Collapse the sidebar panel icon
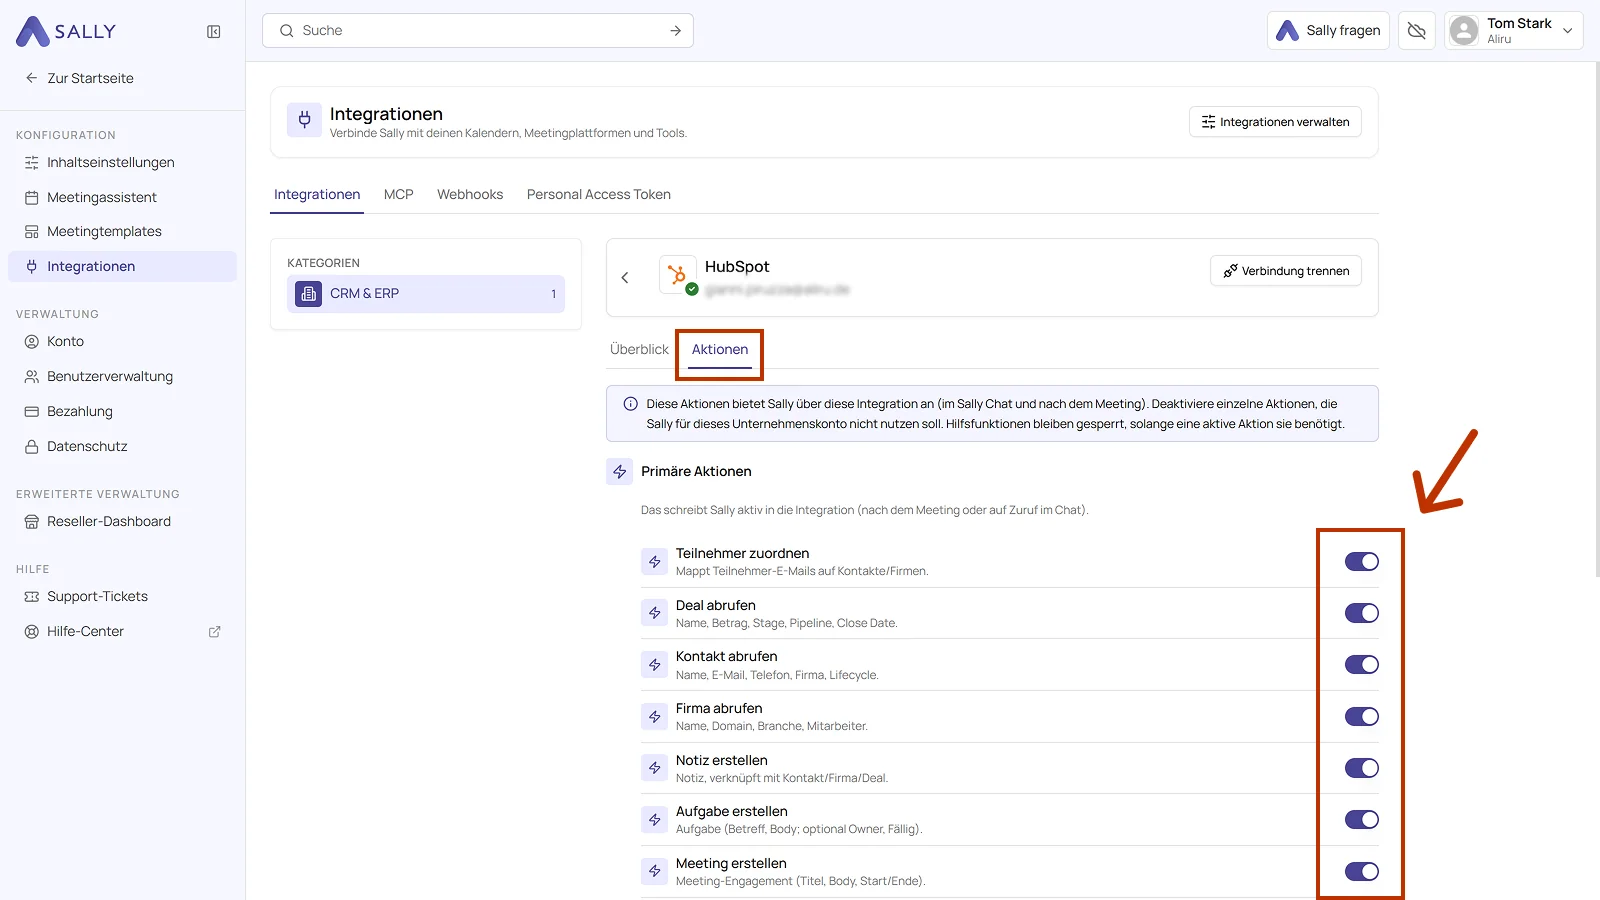The width and height of the screenshot is (1600, 900). coord(214,32)
